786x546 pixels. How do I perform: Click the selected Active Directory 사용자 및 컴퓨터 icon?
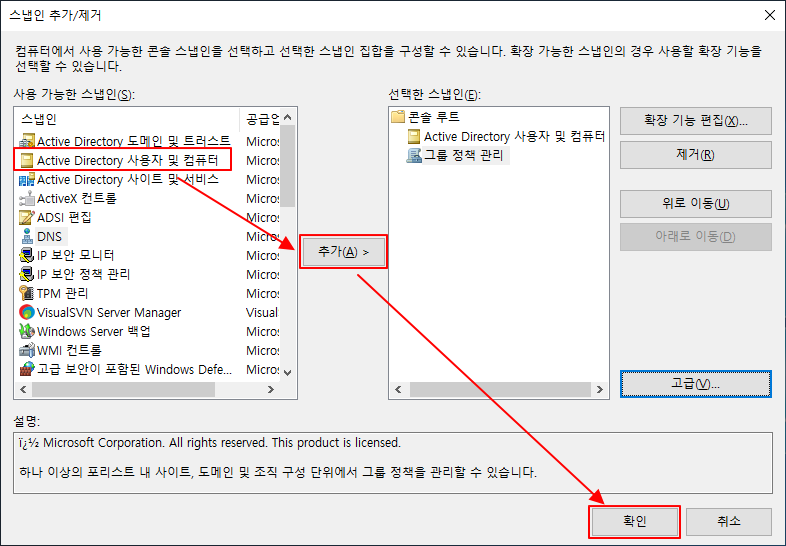tap(414, 136)
